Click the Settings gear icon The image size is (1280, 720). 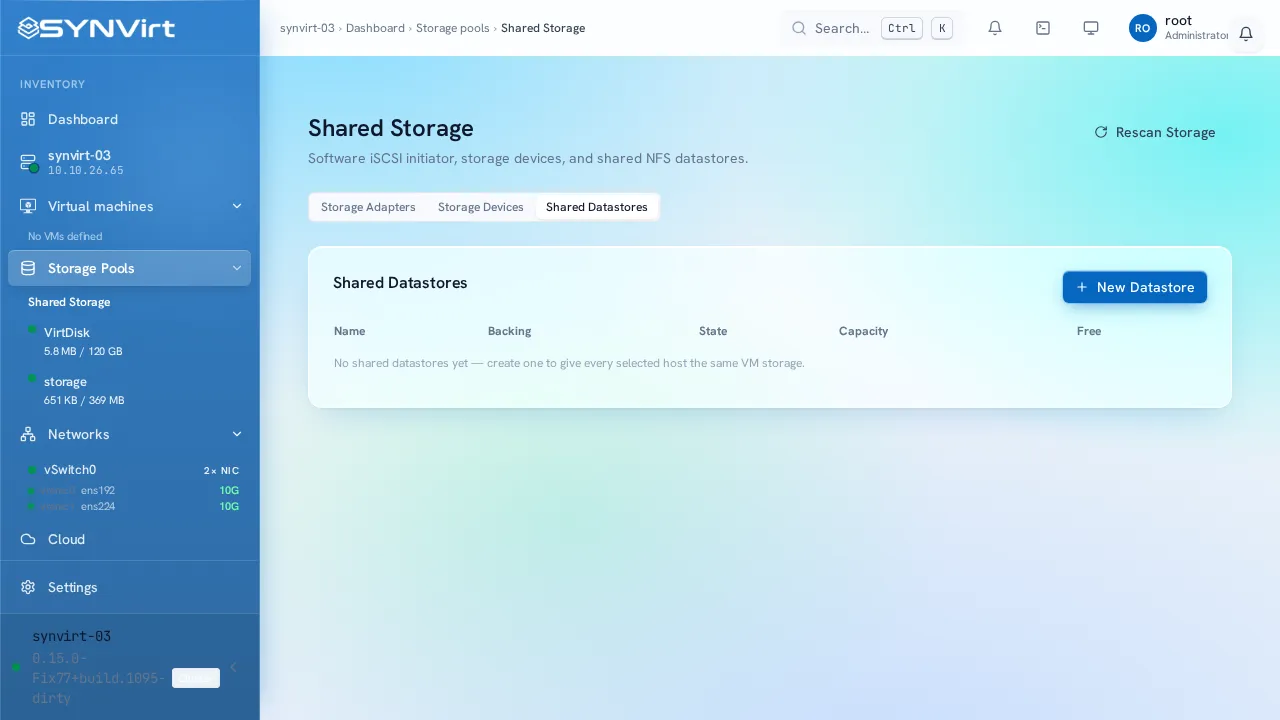click(x=28, y=587)
